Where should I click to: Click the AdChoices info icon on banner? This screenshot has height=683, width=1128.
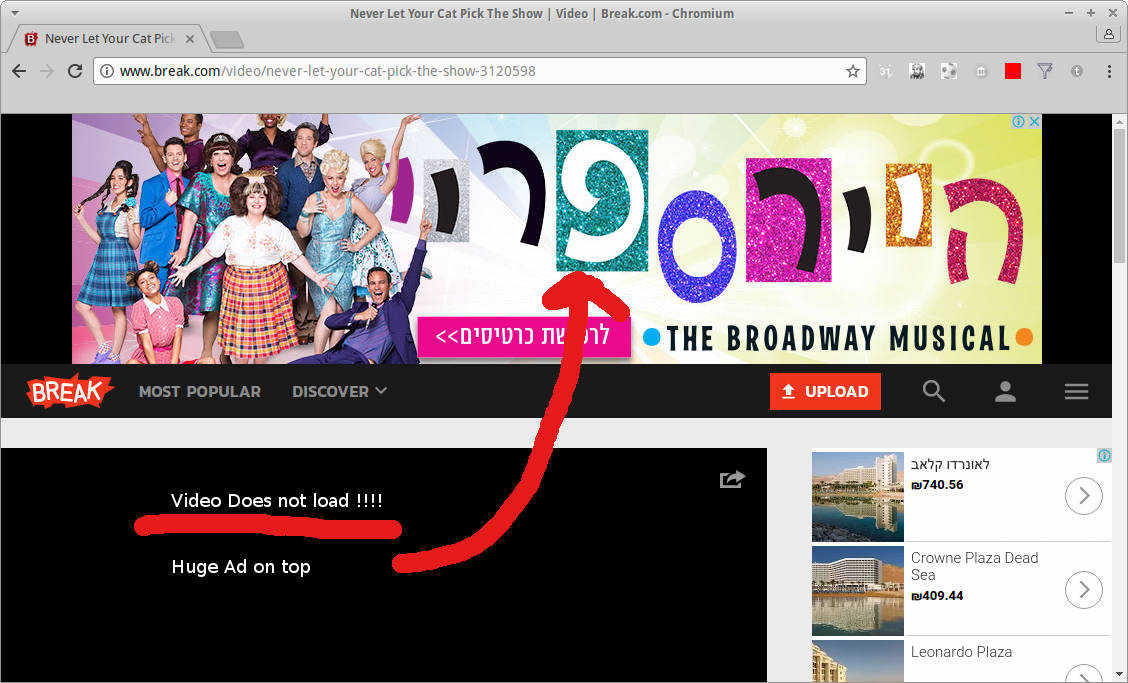[1019, 122]
